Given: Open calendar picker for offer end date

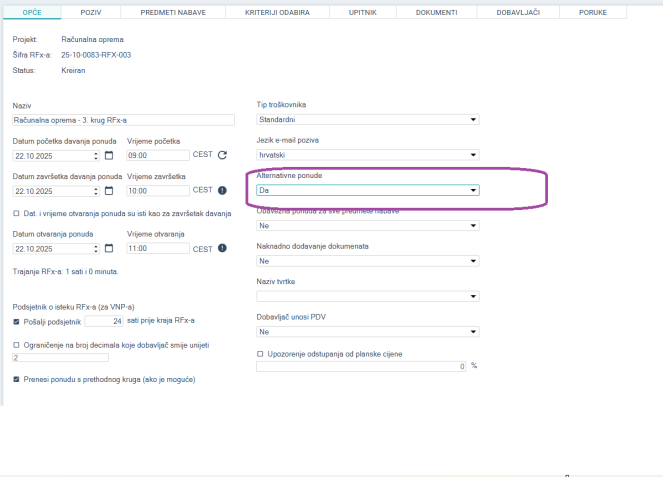Looking at the screenshot, I should coord(109,190).
